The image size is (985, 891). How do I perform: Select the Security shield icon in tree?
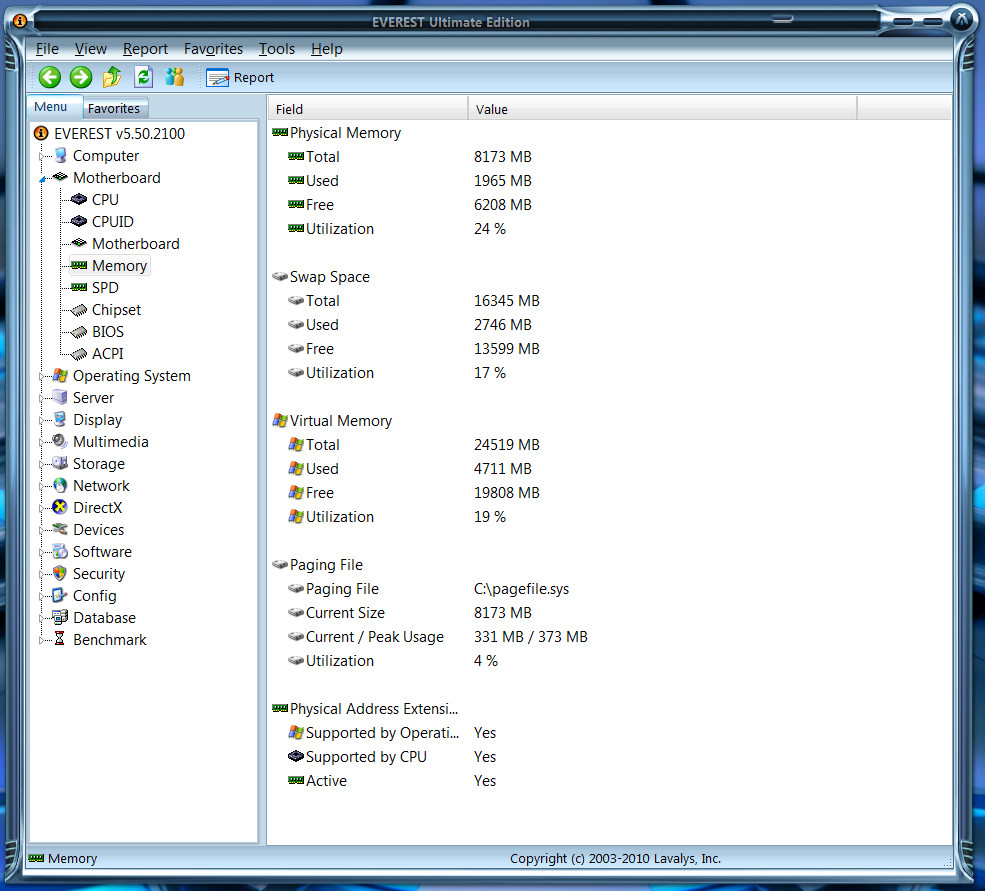[60, 574]
